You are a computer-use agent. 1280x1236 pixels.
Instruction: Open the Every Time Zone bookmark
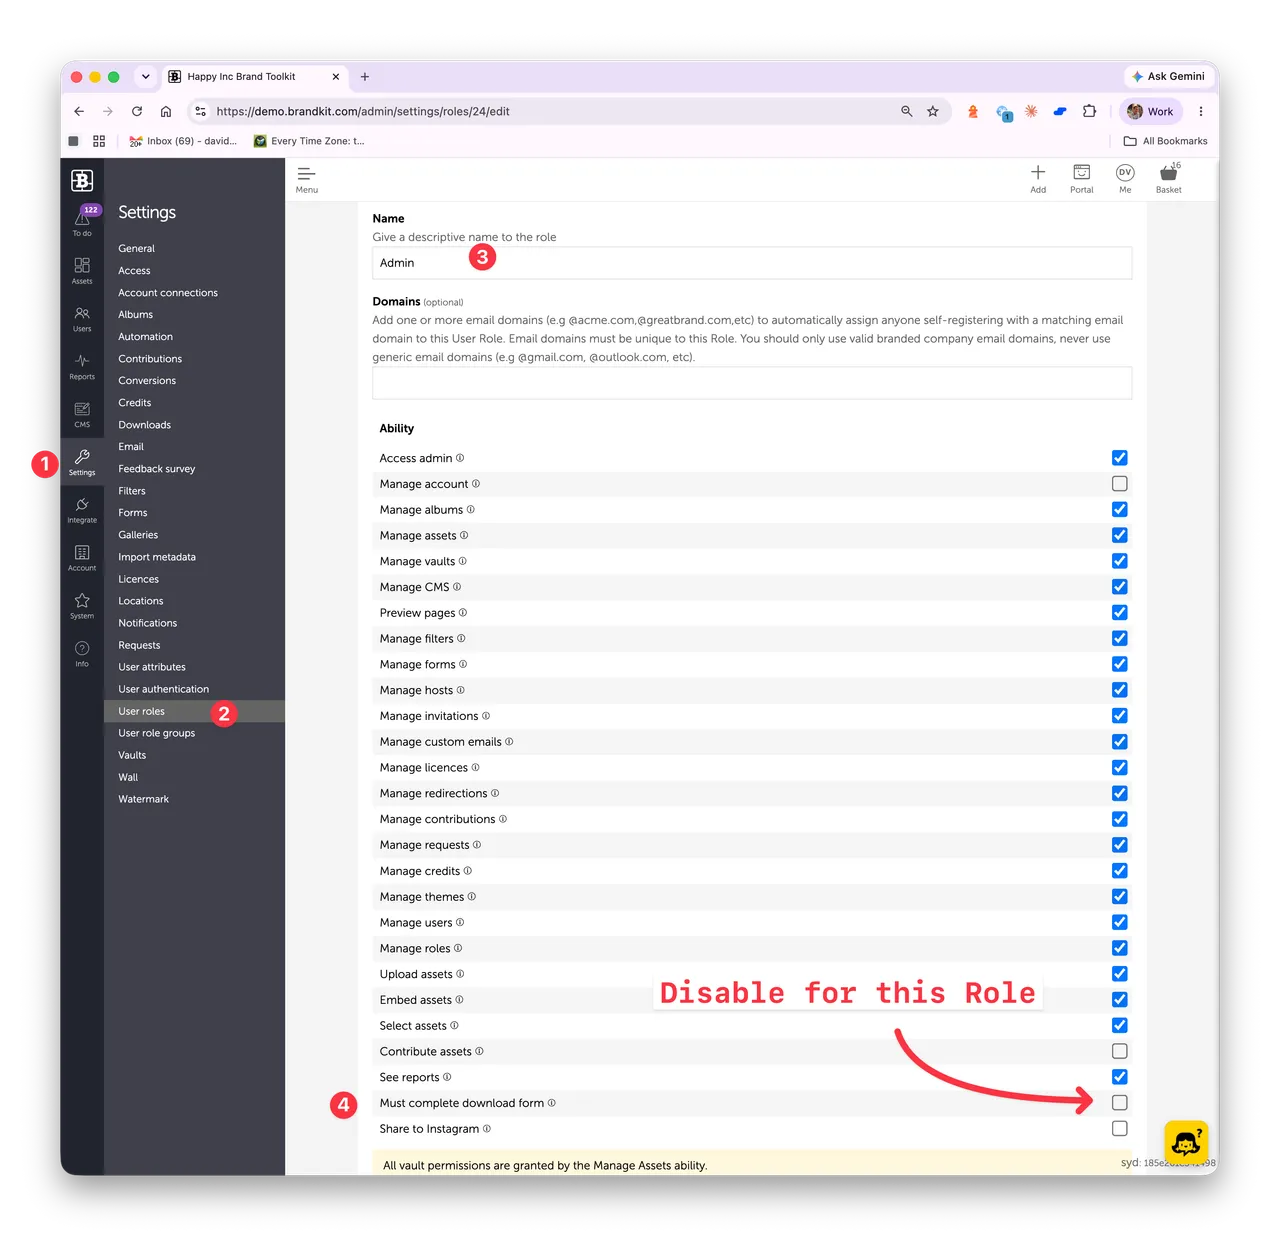point(309,141)
